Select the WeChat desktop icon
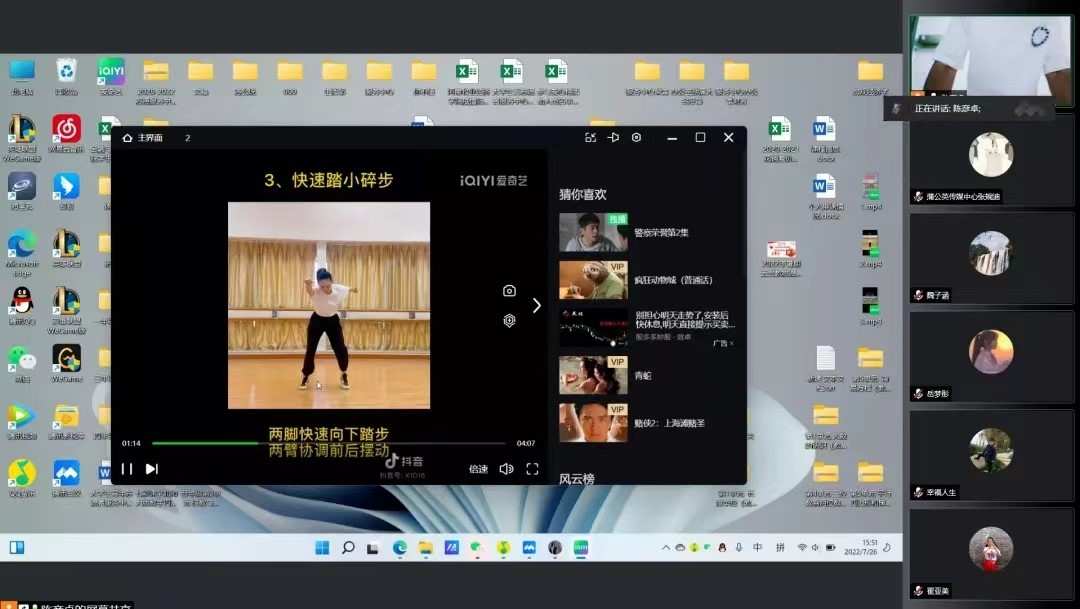This screenshot has height=609, width=1080. [22, 364]
